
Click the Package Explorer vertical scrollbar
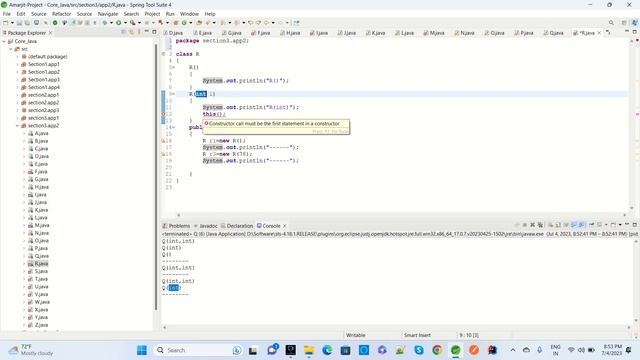click(x=156, y=176)
